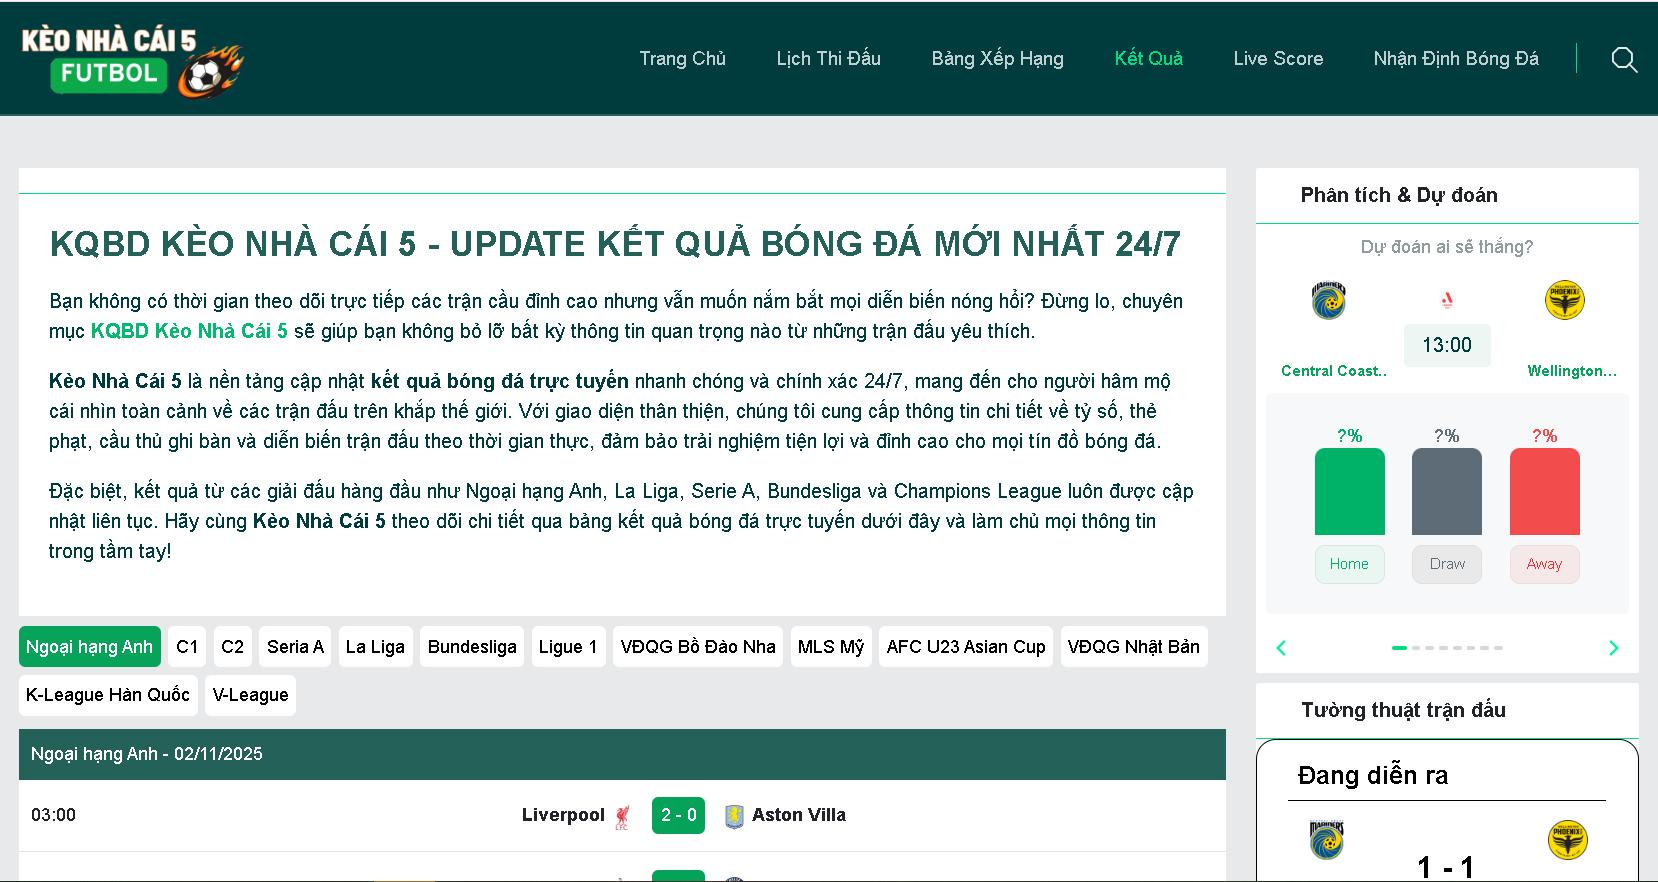
Task: Click Central Coast team crest in prediction panel
Action: [1329, 300]
